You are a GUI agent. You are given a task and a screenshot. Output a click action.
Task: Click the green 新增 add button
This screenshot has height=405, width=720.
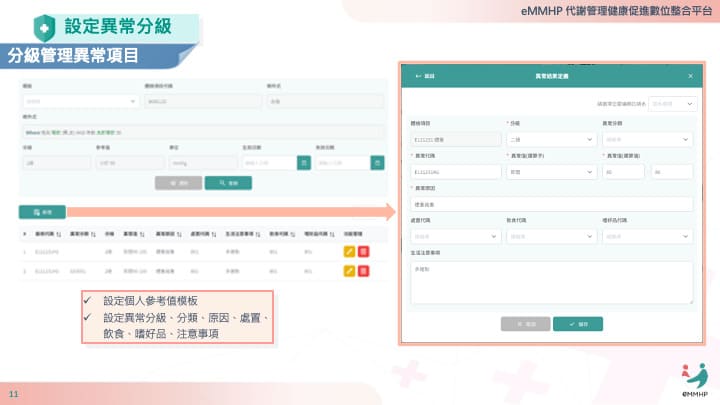coord(42,212)
